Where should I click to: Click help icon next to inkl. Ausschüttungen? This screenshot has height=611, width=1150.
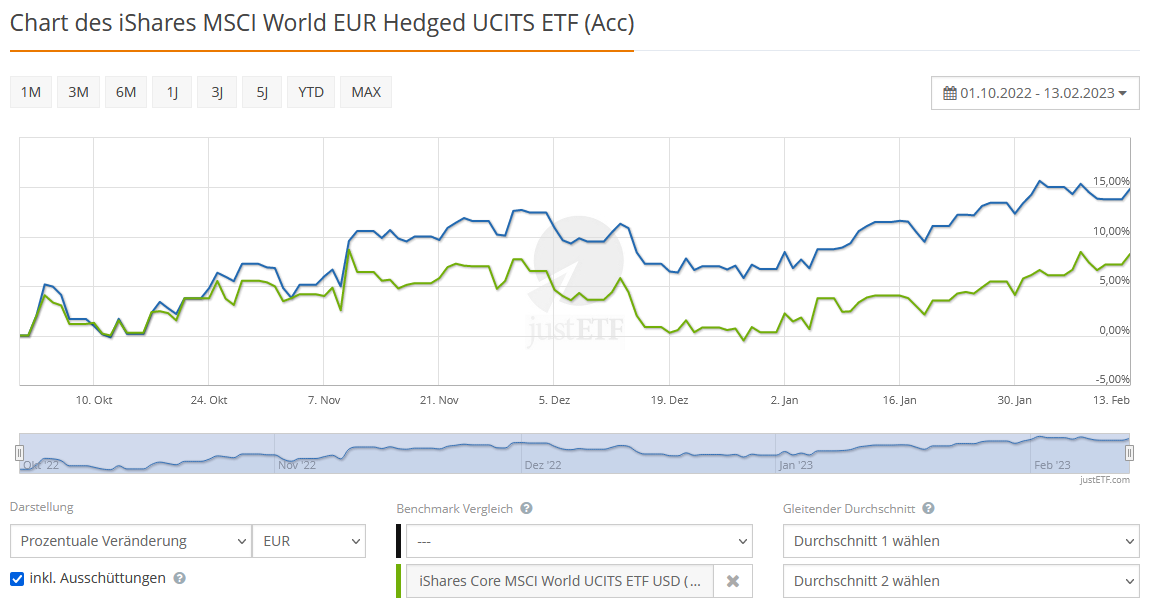pyautogui.click(x=180, y=578)
